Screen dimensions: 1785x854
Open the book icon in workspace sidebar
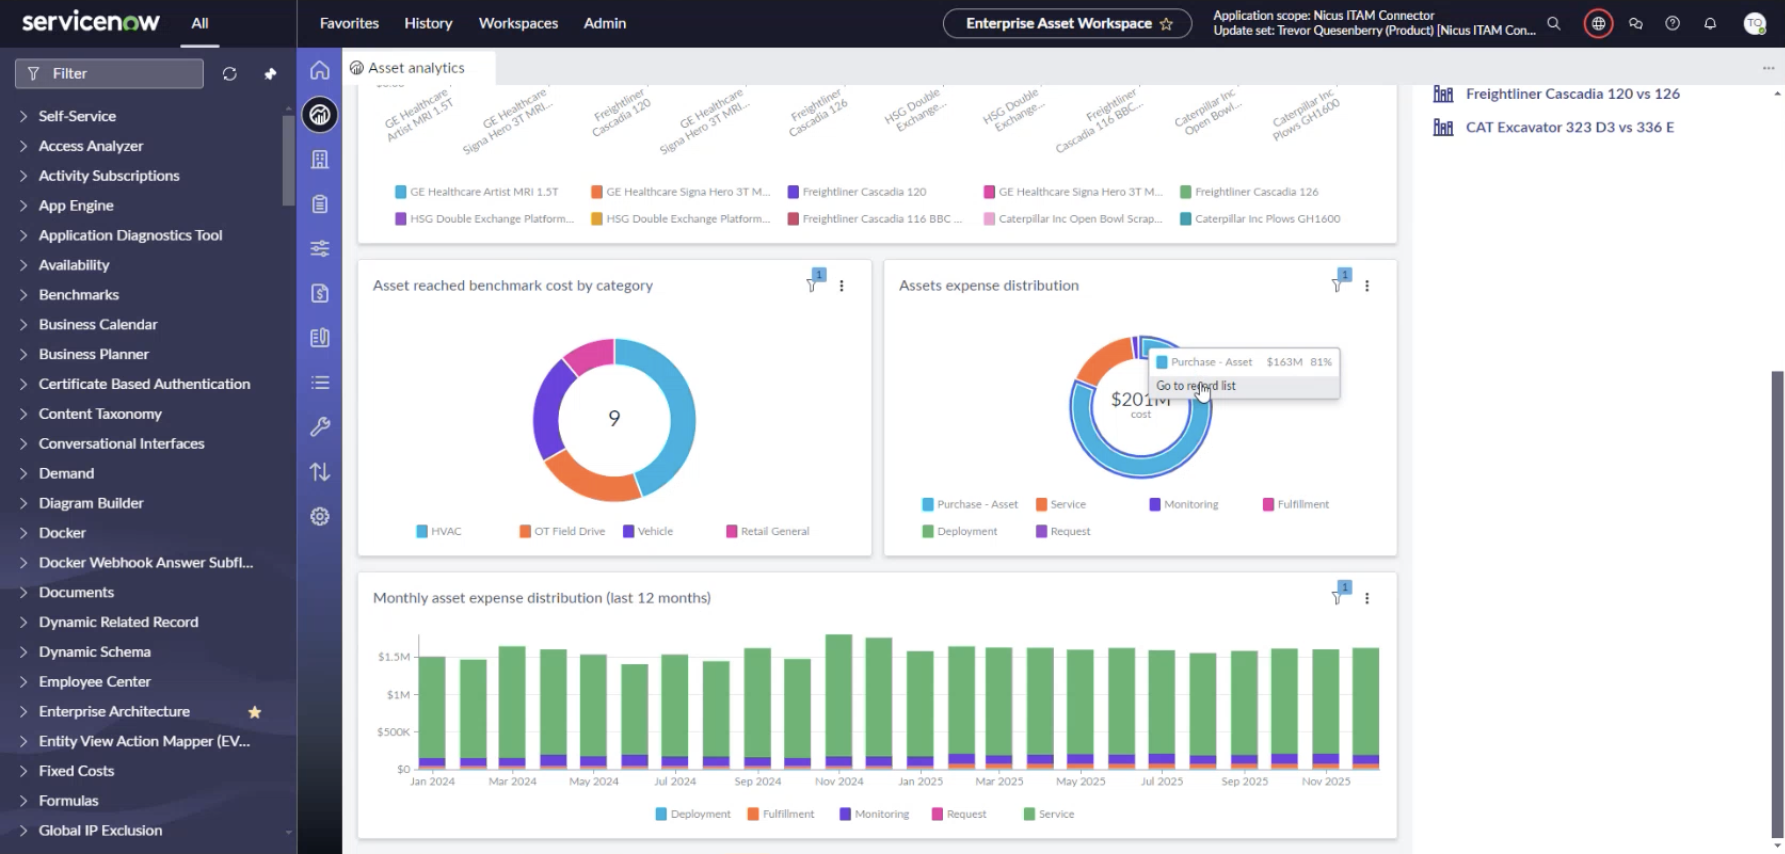click(x=320, y=338)
